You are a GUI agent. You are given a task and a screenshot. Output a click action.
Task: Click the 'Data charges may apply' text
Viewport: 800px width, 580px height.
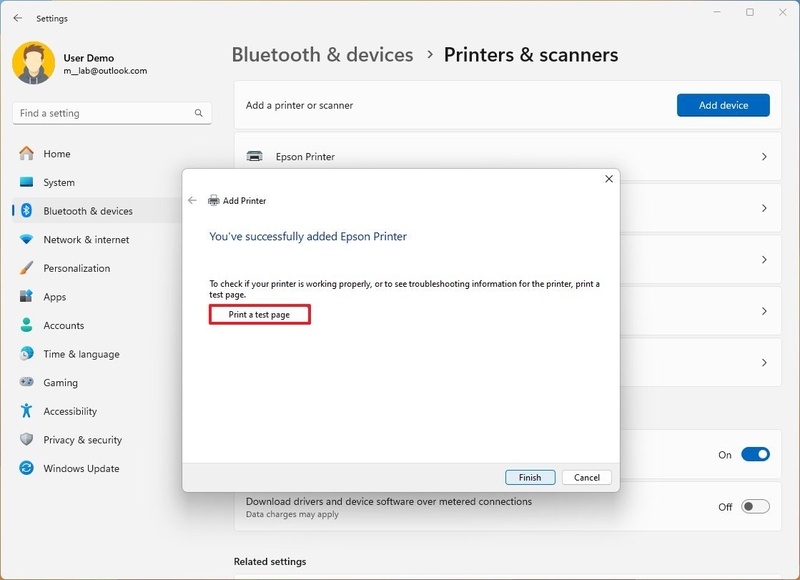(292, 514)
